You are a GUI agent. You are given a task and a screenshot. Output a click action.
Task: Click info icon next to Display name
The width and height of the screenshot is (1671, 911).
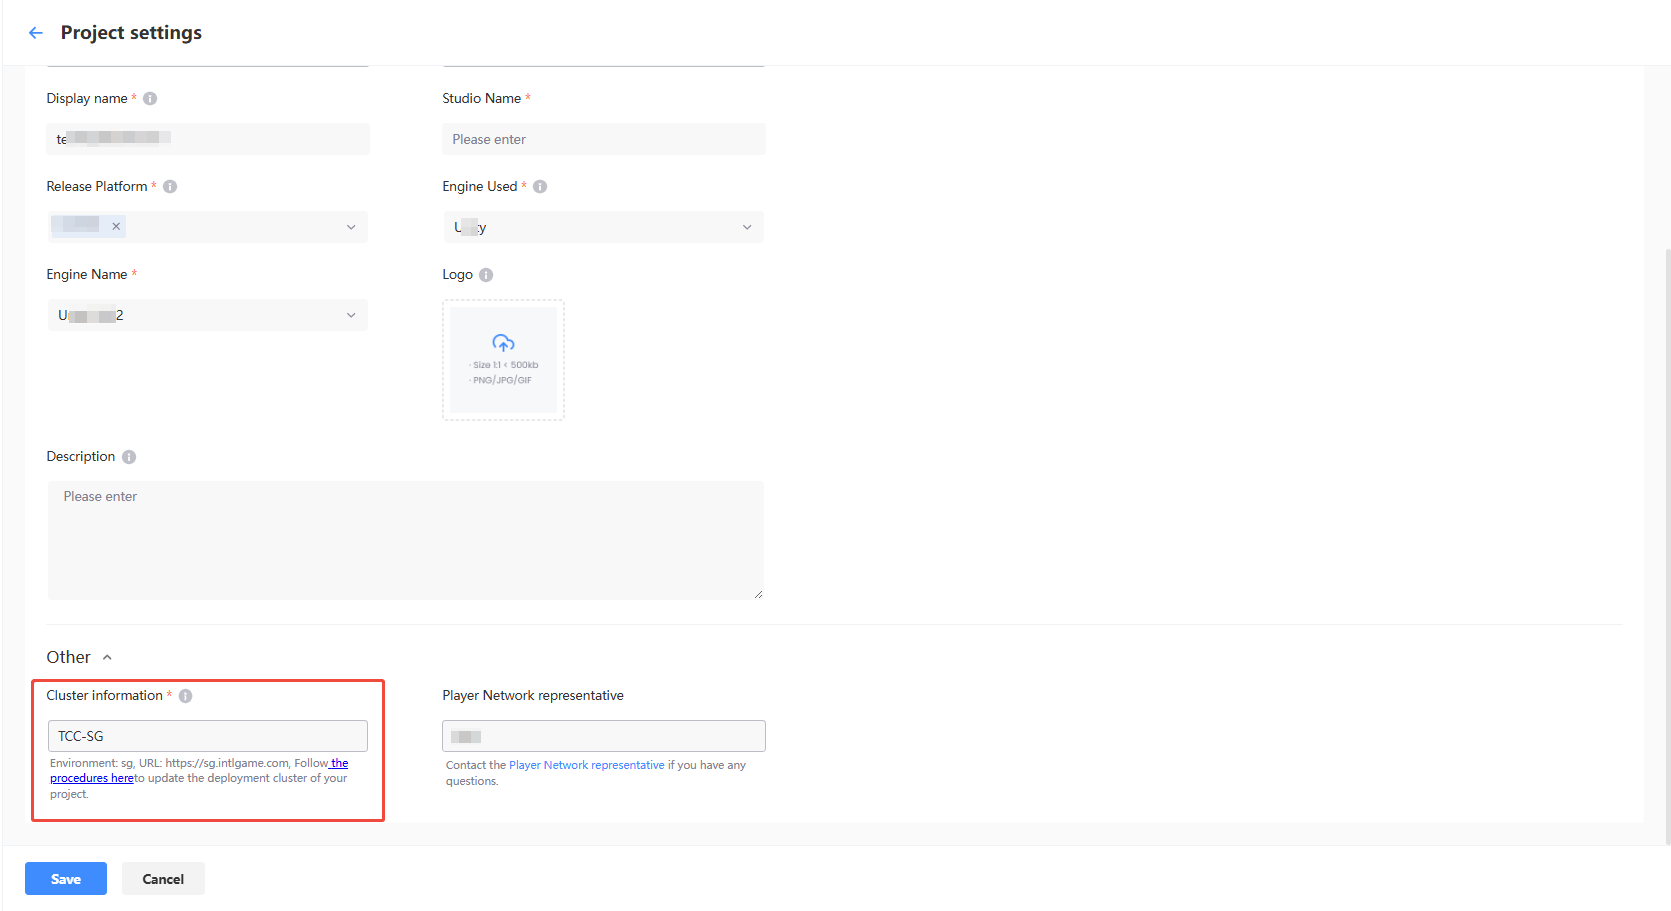pos(150,98)
